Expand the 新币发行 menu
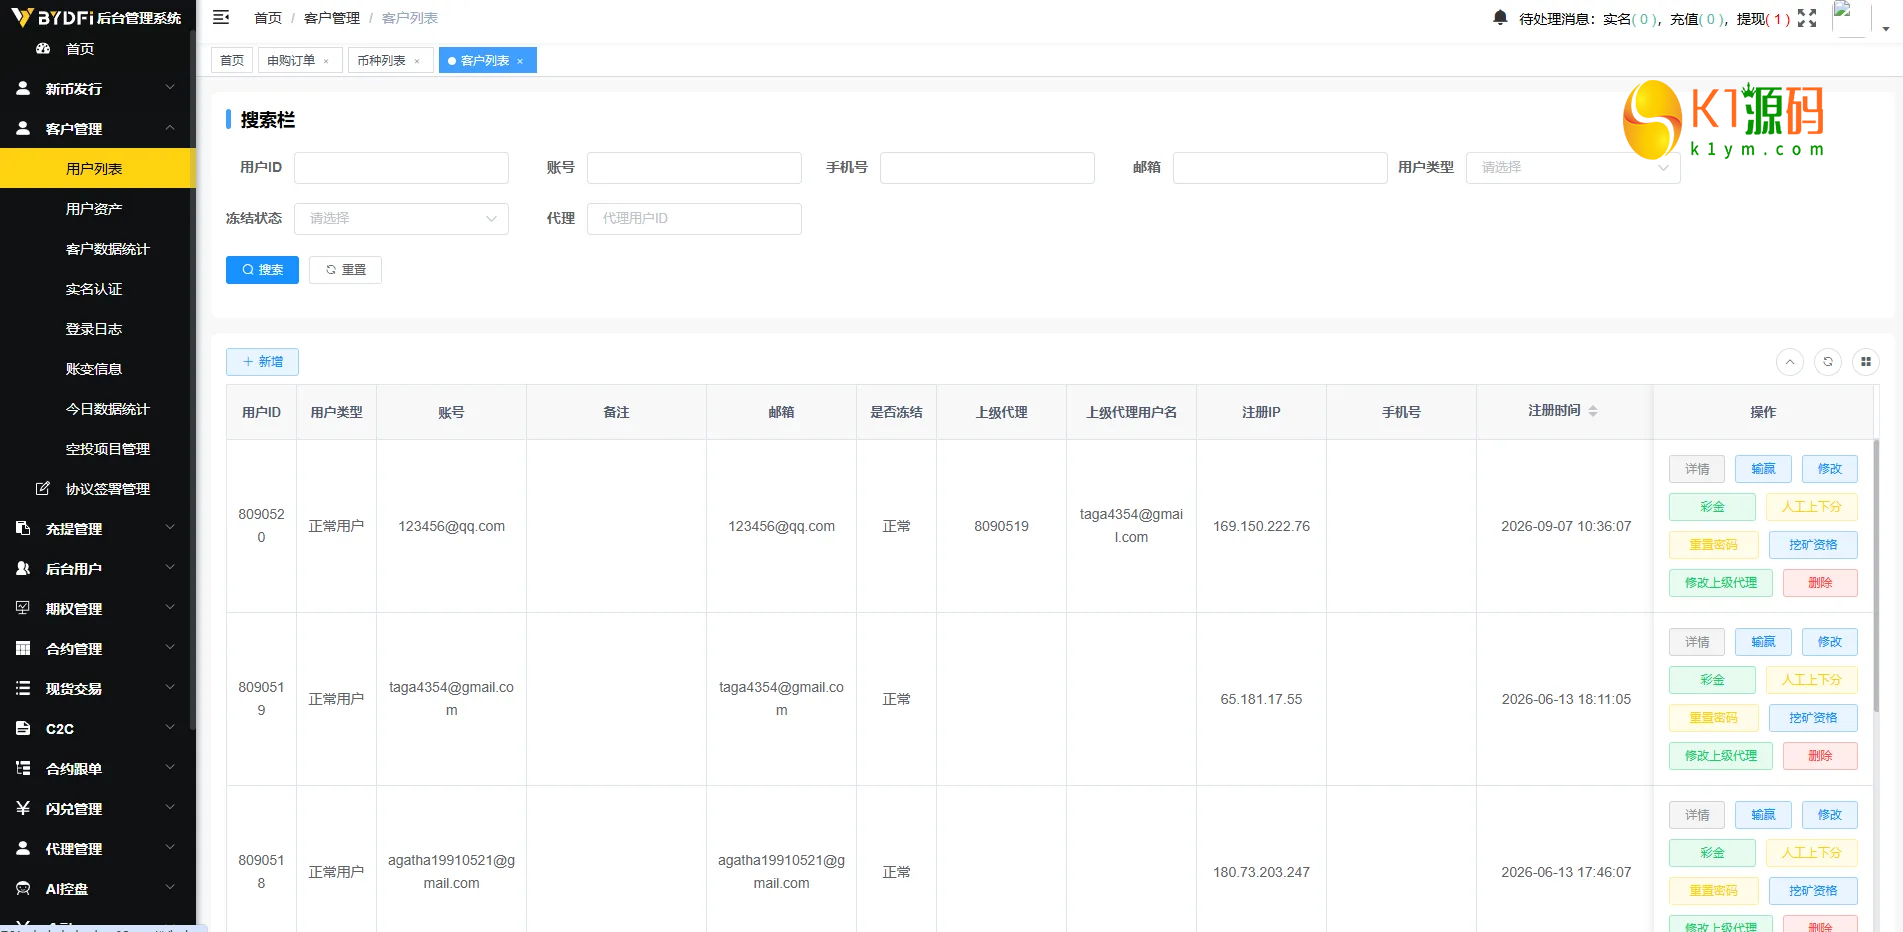 (x=170, y=88)
